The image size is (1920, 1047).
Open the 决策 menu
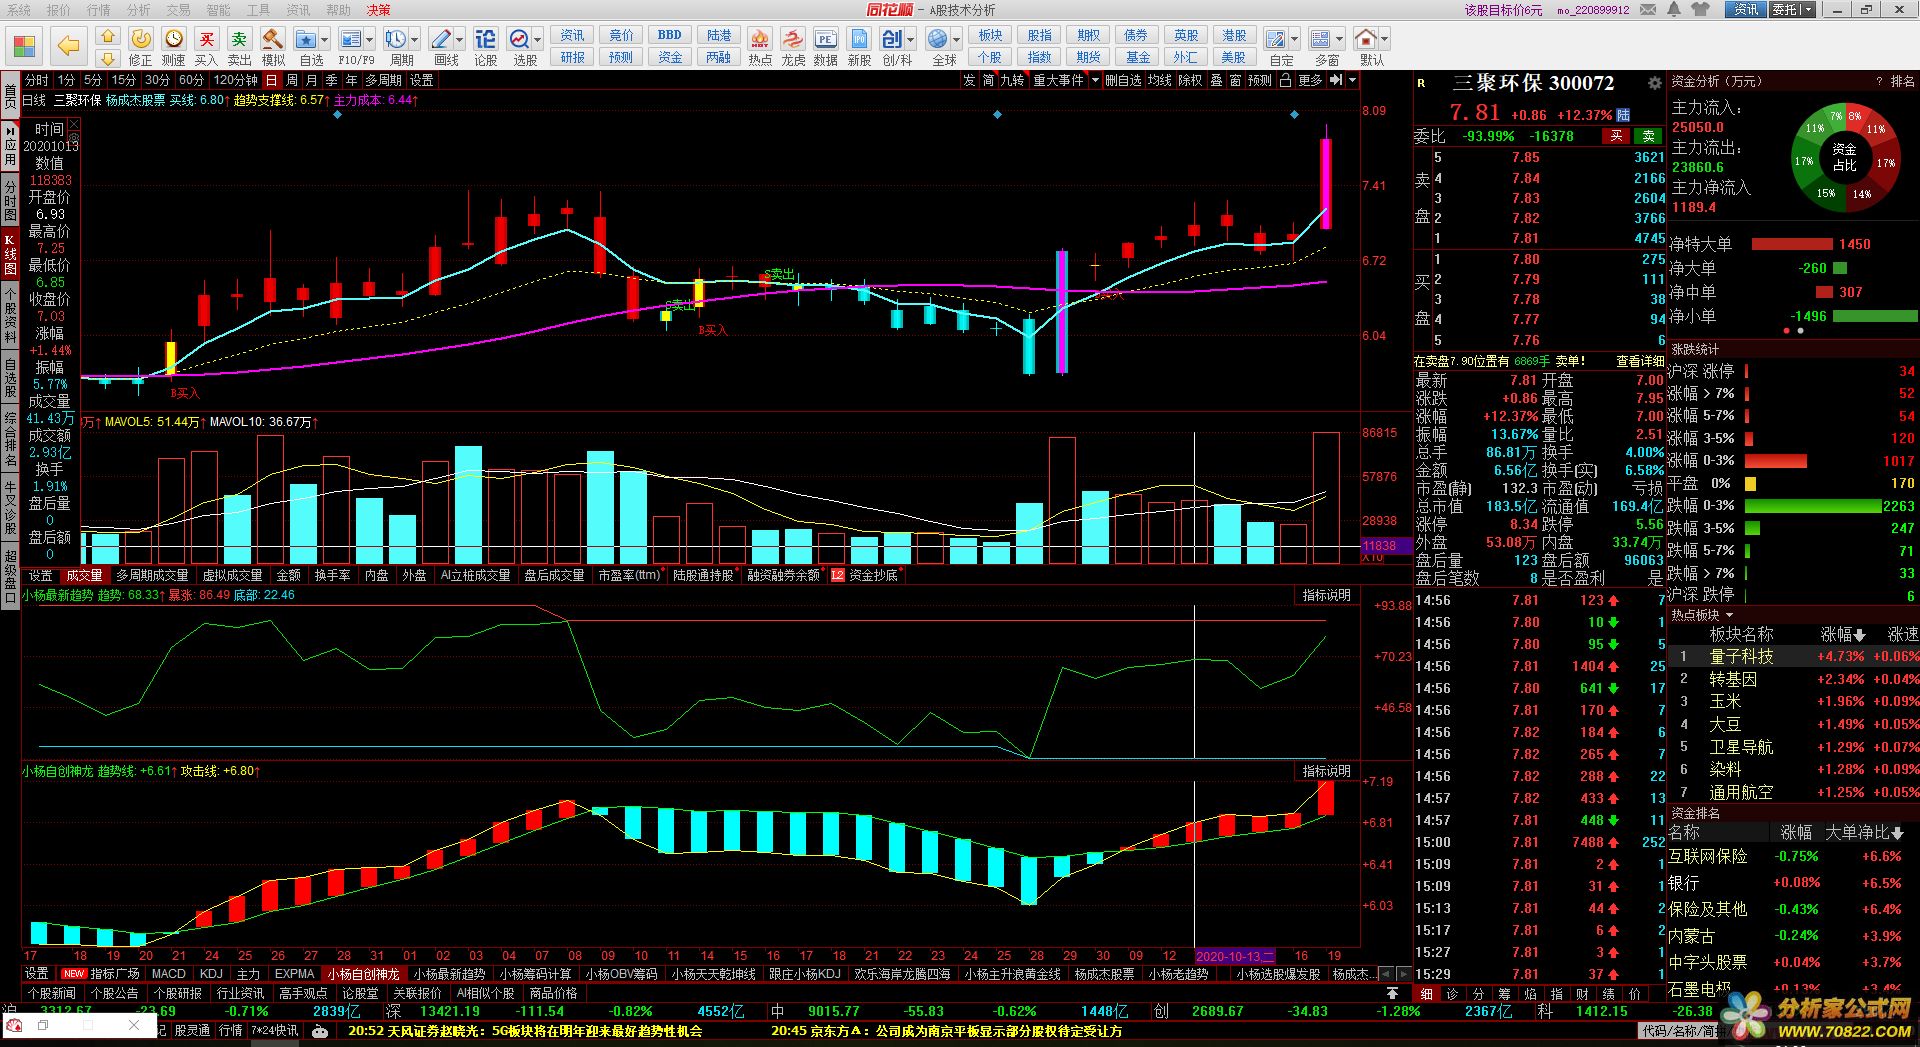[x=379, y=9]
